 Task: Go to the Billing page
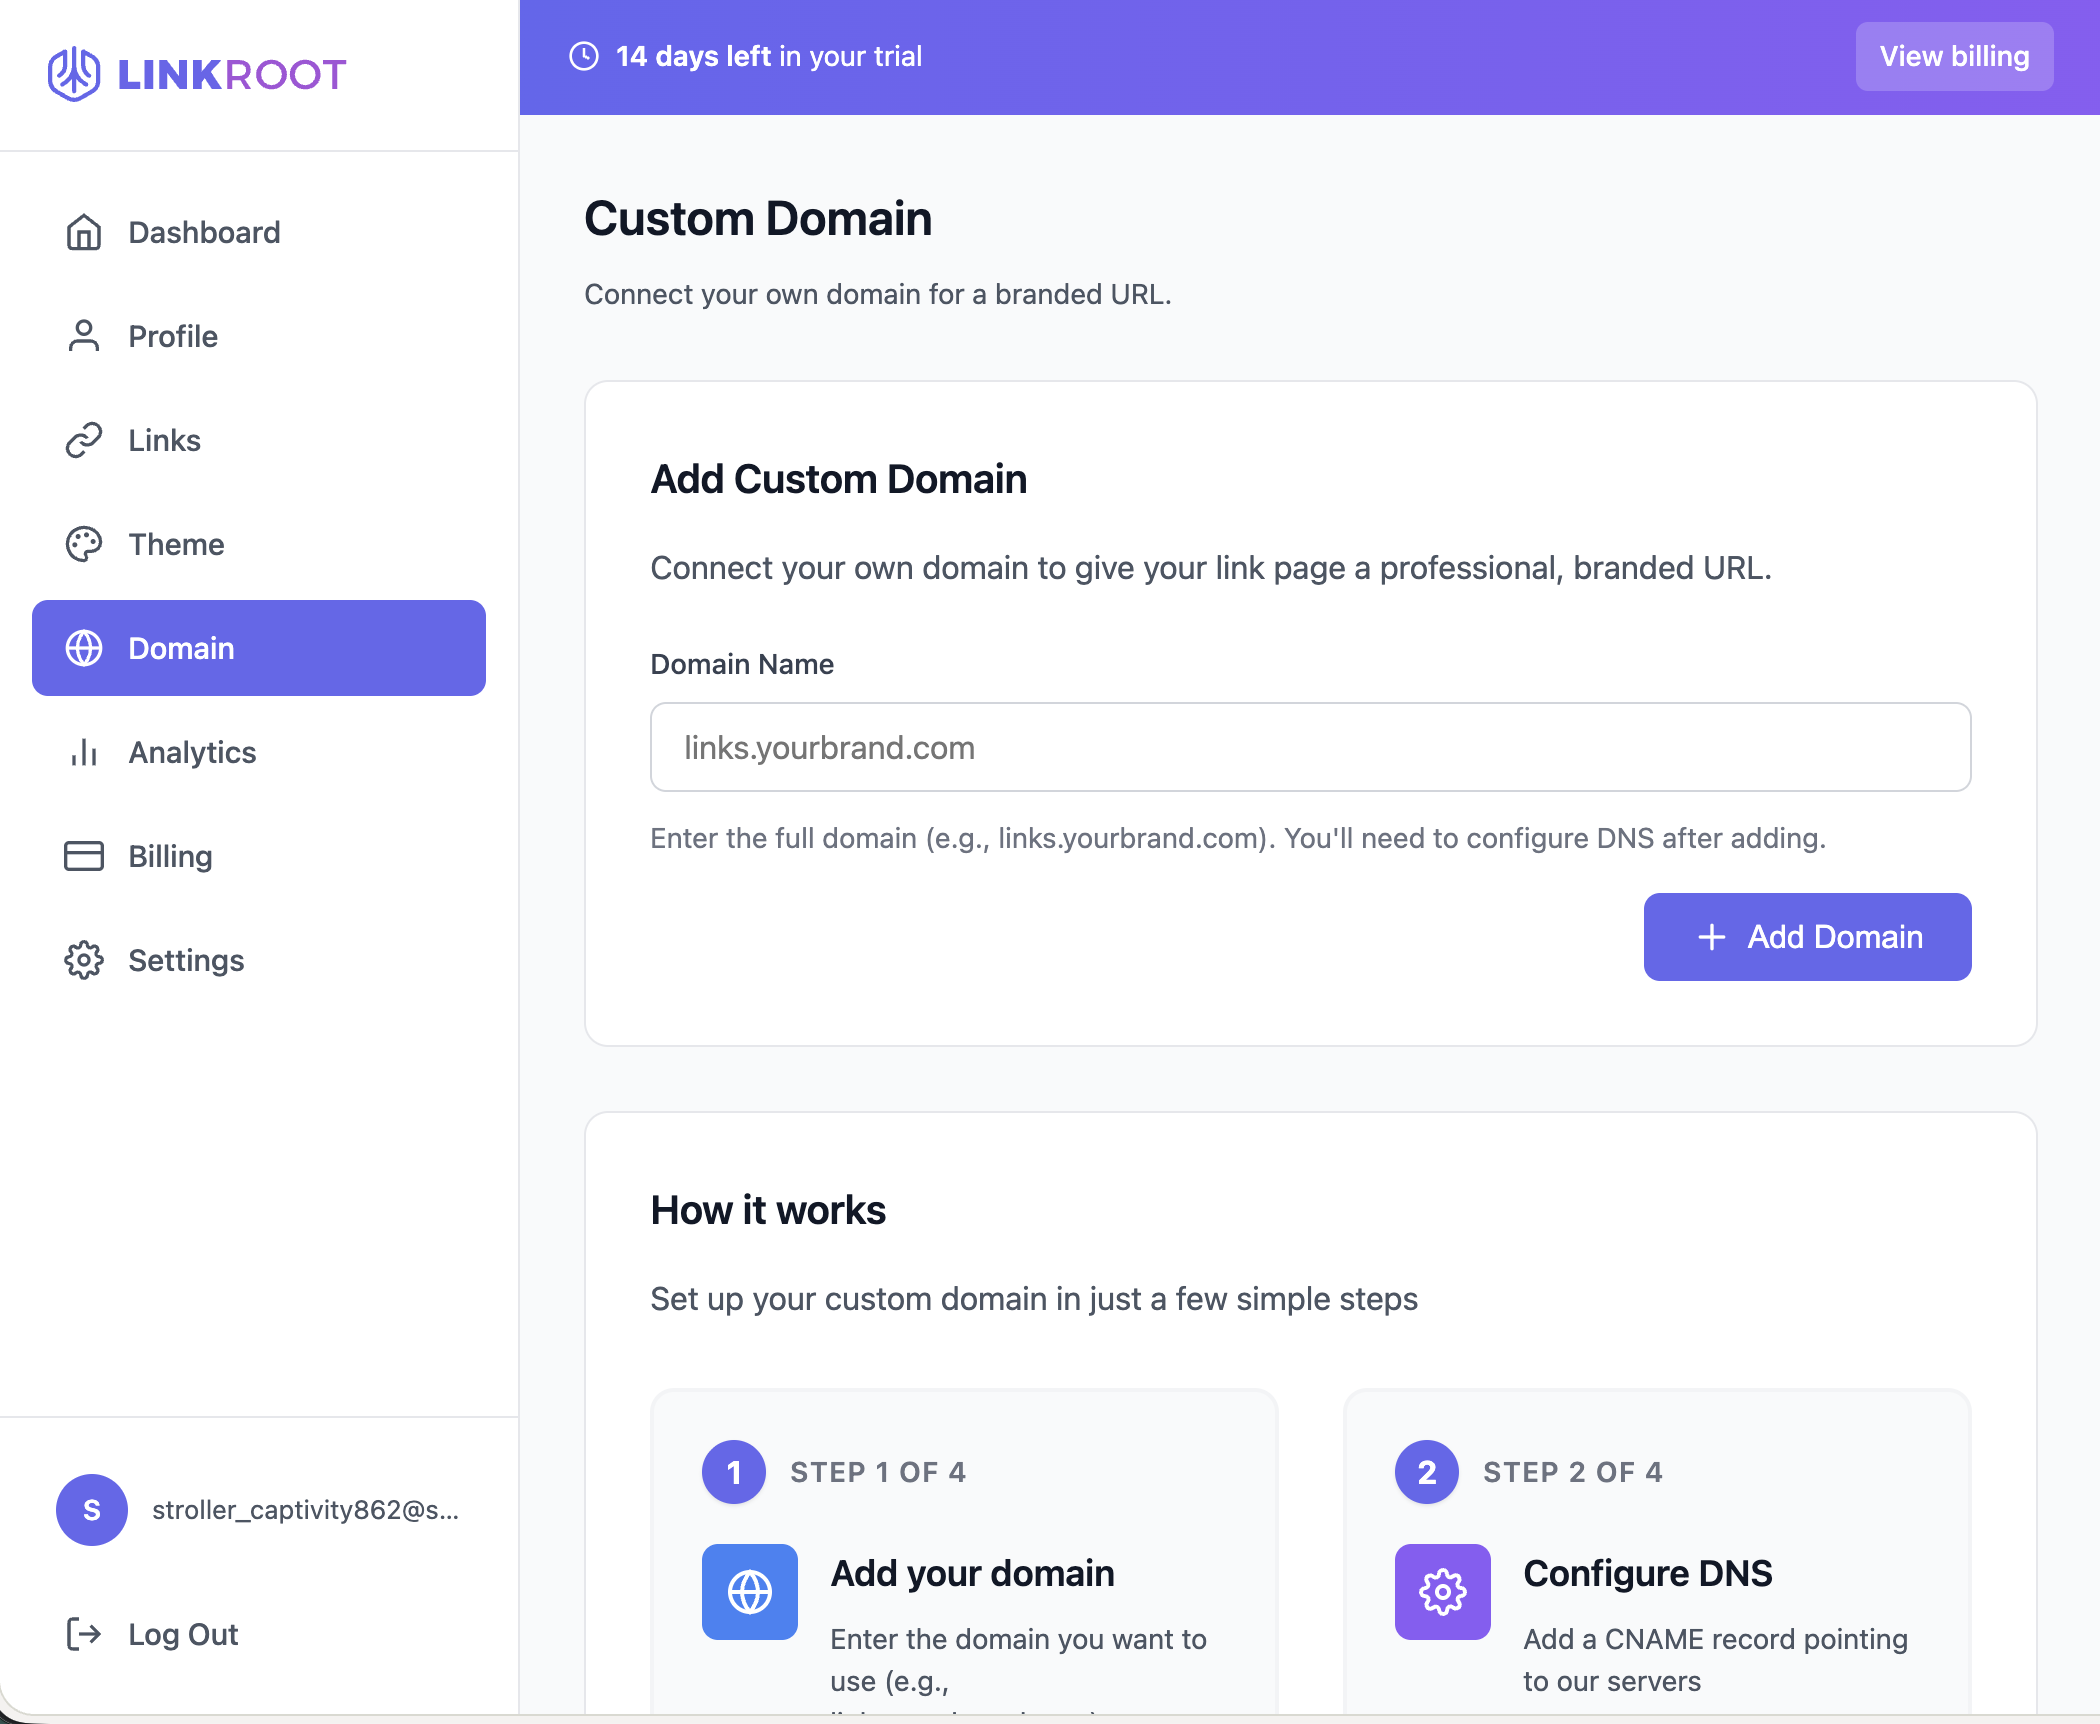(259, 856)
